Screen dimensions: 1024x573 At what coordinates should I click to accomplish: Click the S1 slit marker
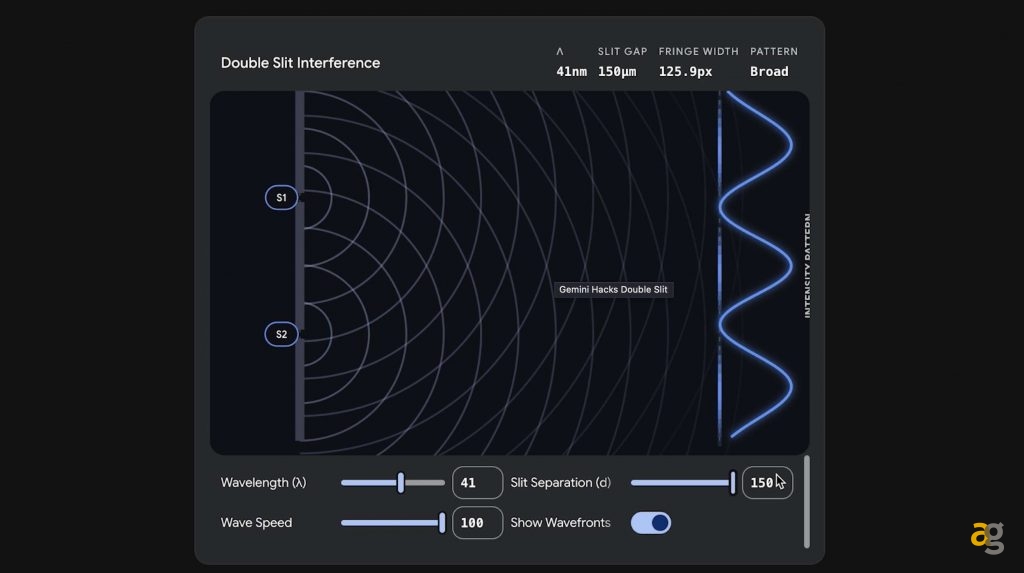[x=281, y=197]
